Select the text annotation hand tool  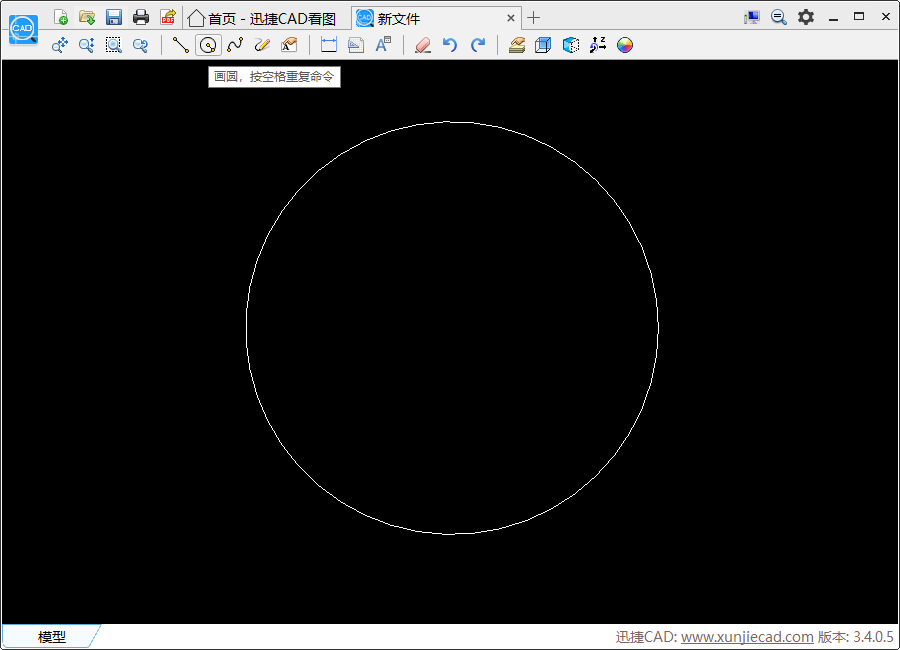(x=289, y=45)
